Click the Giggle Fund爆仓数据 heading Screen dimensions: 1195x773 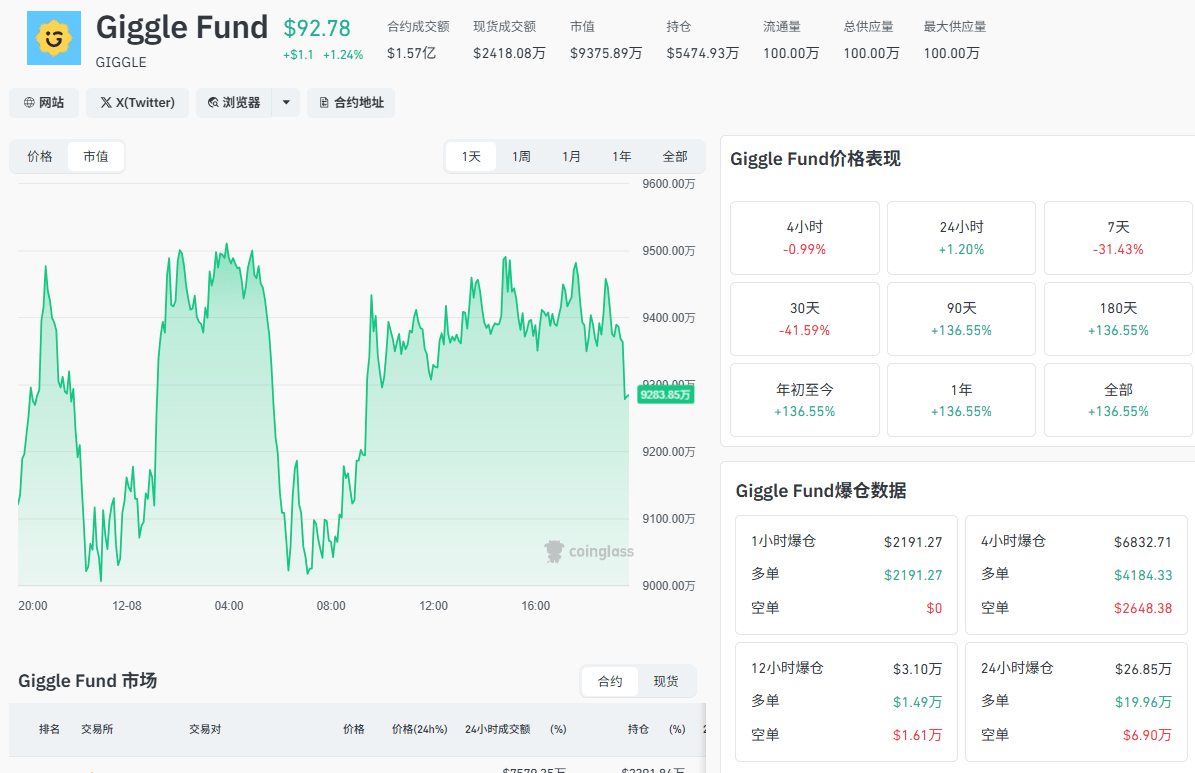[x=821, y=491]
